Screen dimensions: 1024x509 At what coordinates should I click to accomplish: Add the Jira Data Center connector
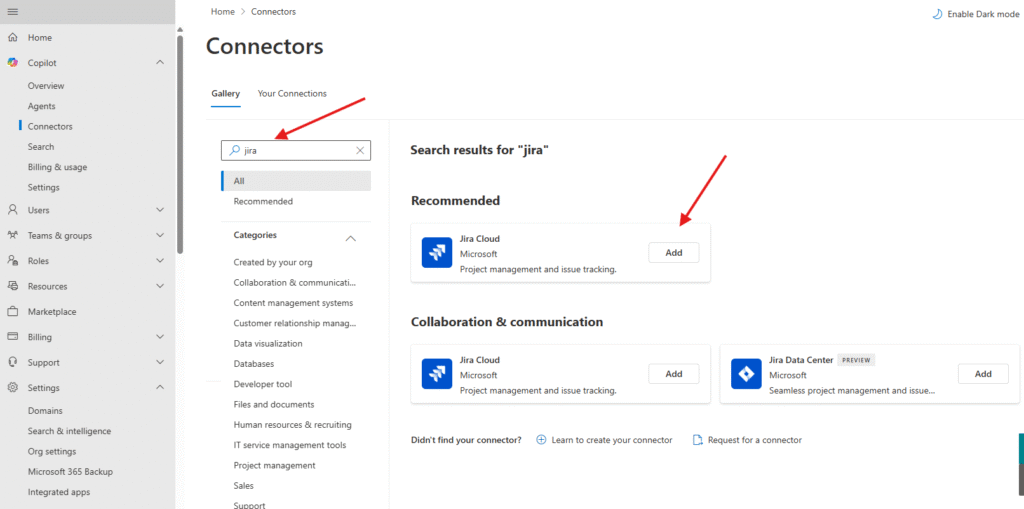point(982,374)
